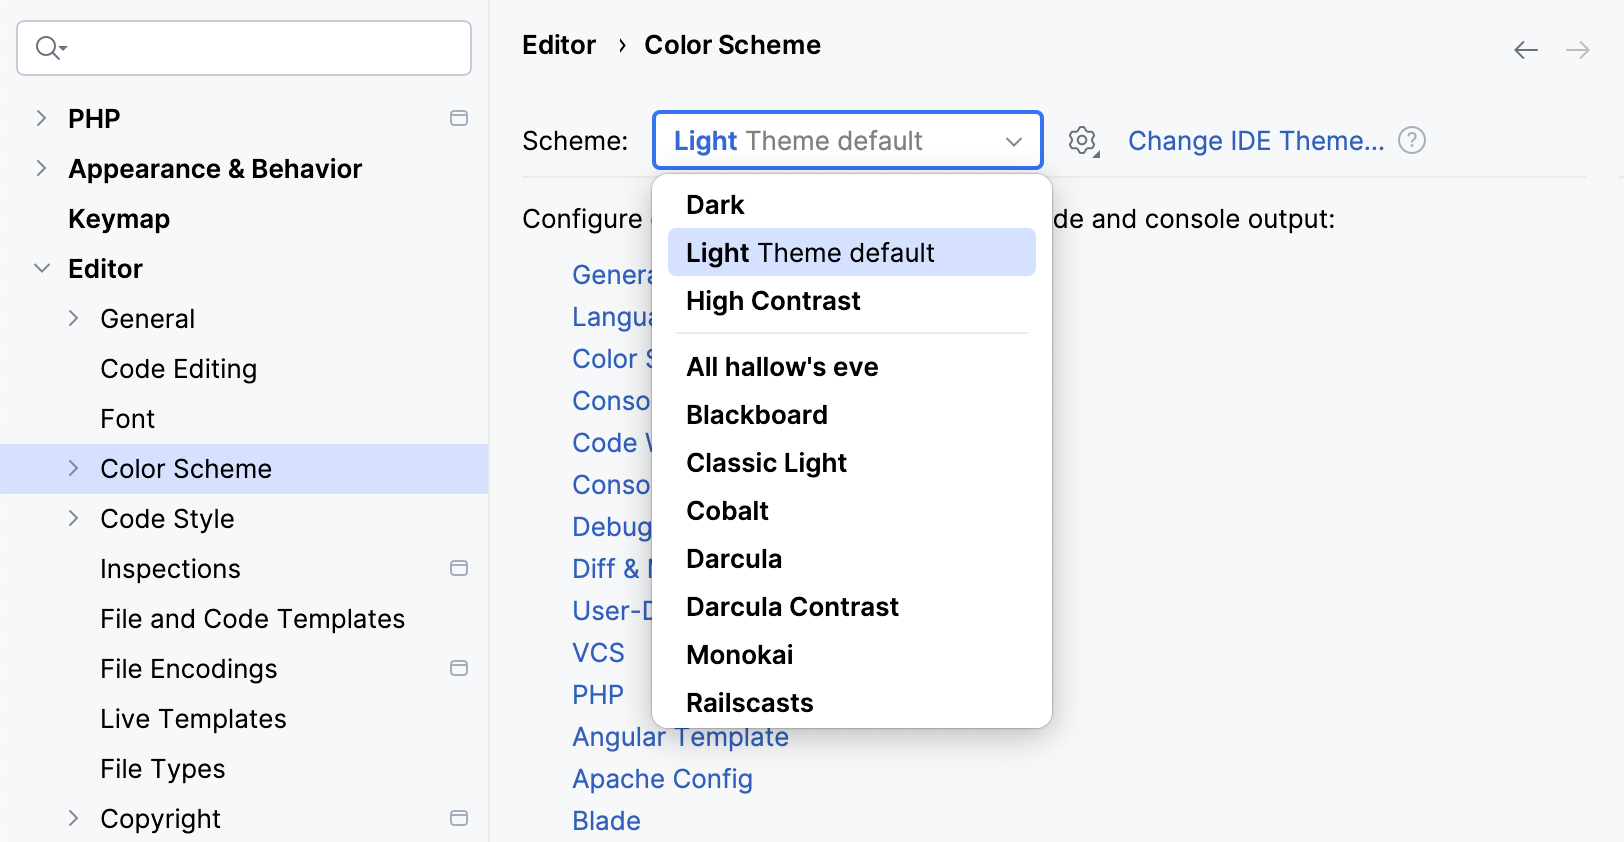Viewport: 1624px width, 842px height.
Task: Open the scheme actions gear icon
Action: click(1083, 140)
